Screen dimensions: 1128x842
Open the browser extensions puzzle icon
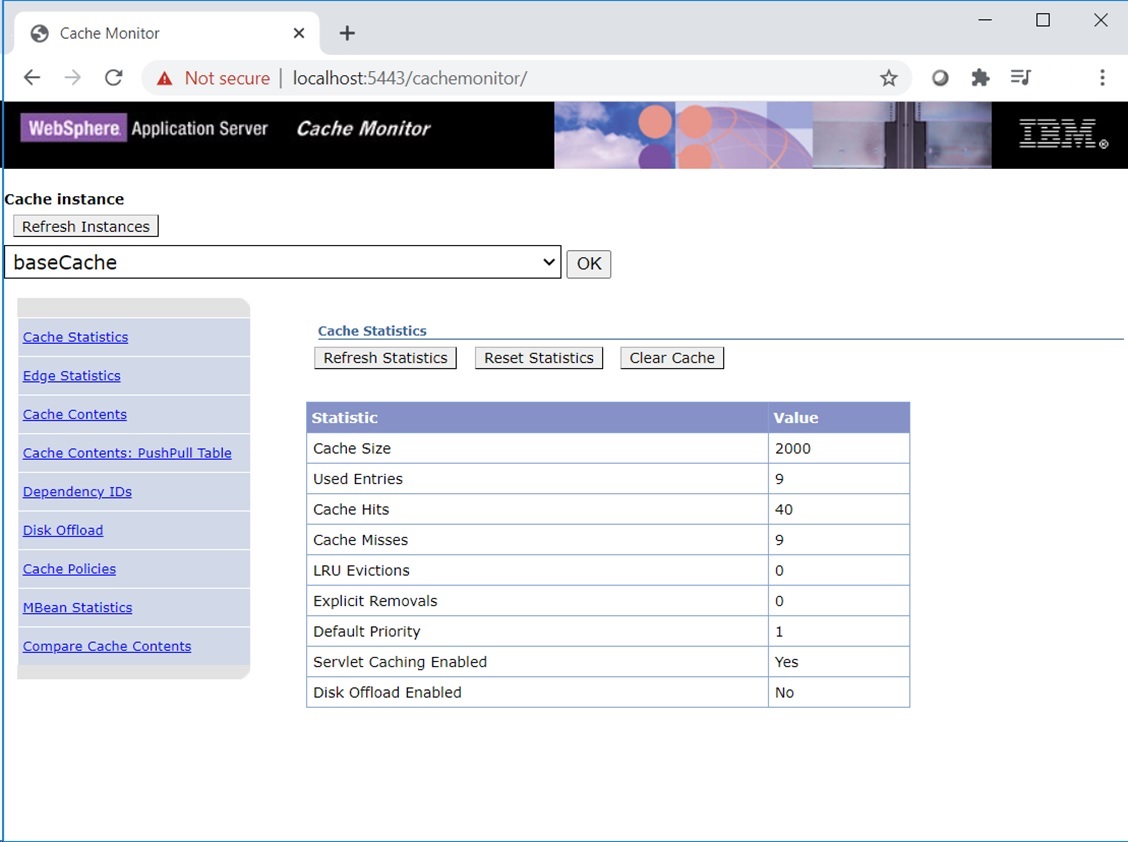click(x=980, y=78)
